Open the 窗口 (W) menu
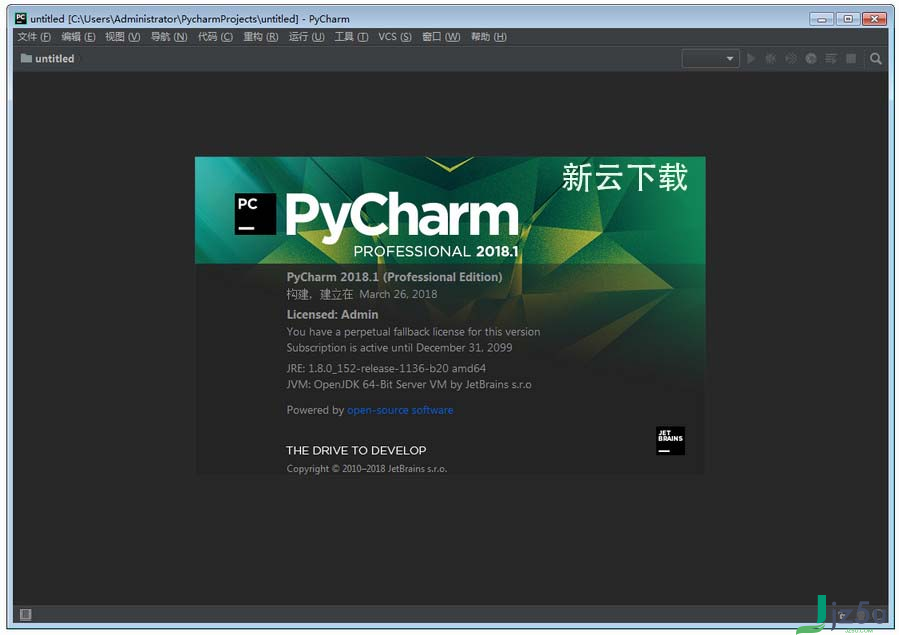This screenshot has width=899, height=635. click(441, 37)
